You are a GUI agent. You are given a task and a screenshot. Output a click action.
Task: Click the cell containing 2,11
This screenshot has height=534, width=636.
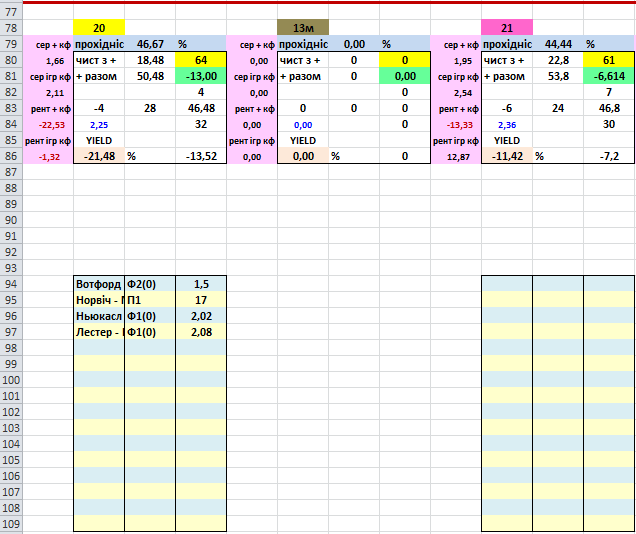(48, 93)
